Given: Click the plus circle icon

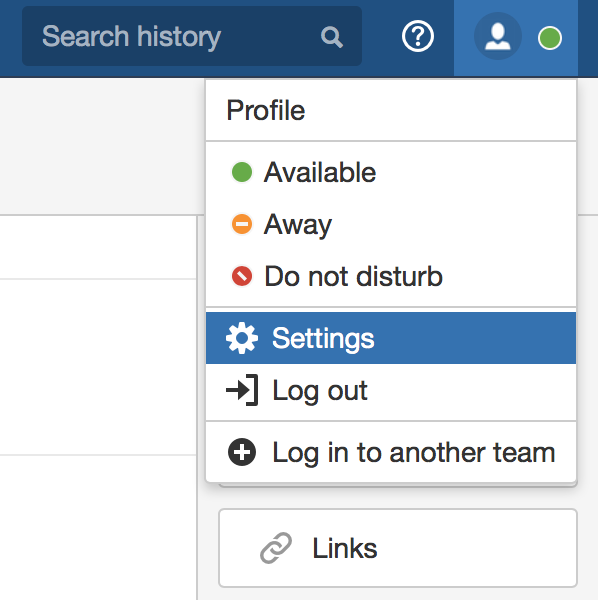Looking at the screenshot, I should click(x=242, y=452).
